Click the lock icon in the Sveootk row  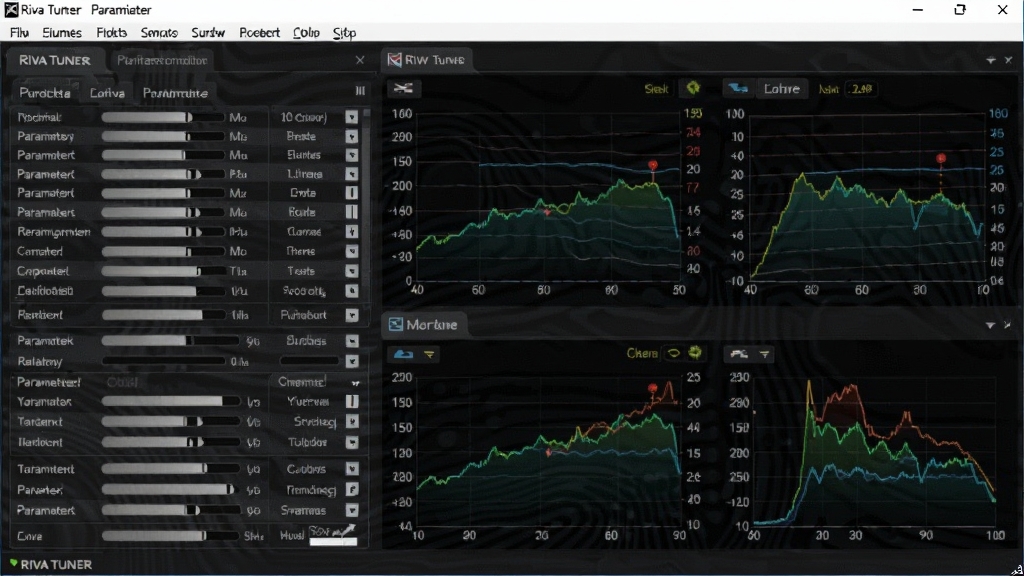click(351, 291)
